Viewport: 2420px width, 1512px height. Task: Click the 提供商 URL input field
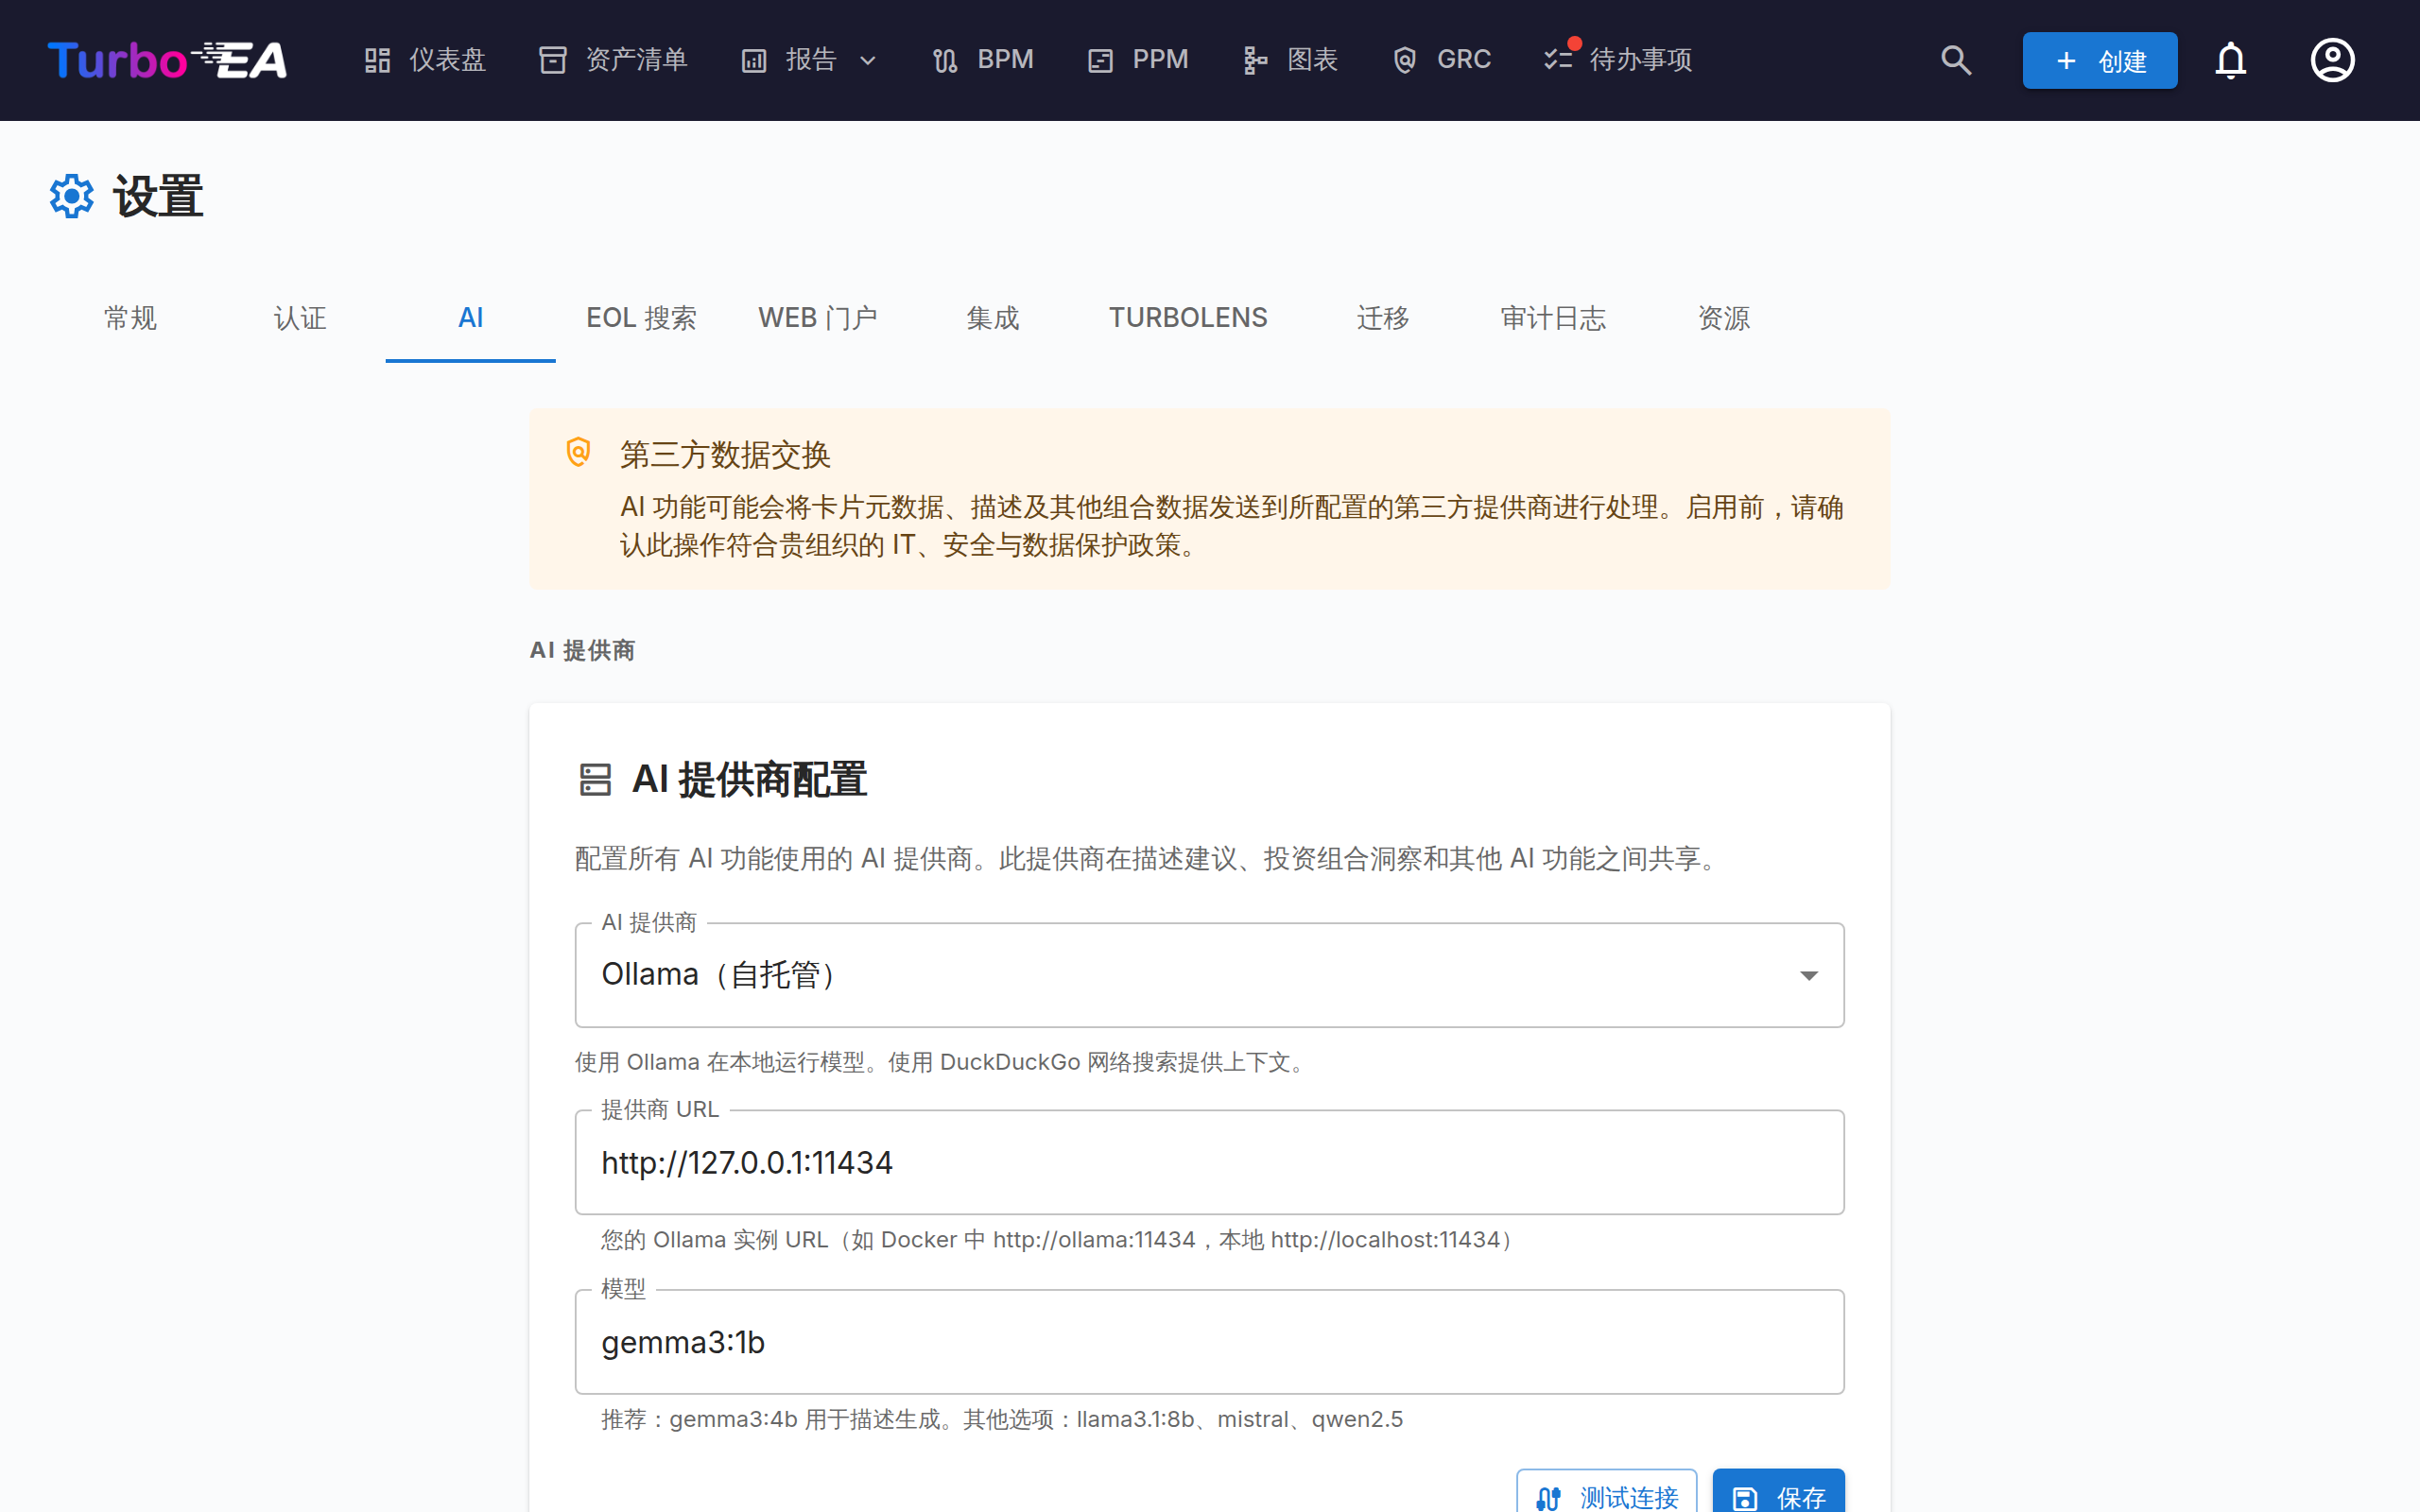point(1209,1163)
